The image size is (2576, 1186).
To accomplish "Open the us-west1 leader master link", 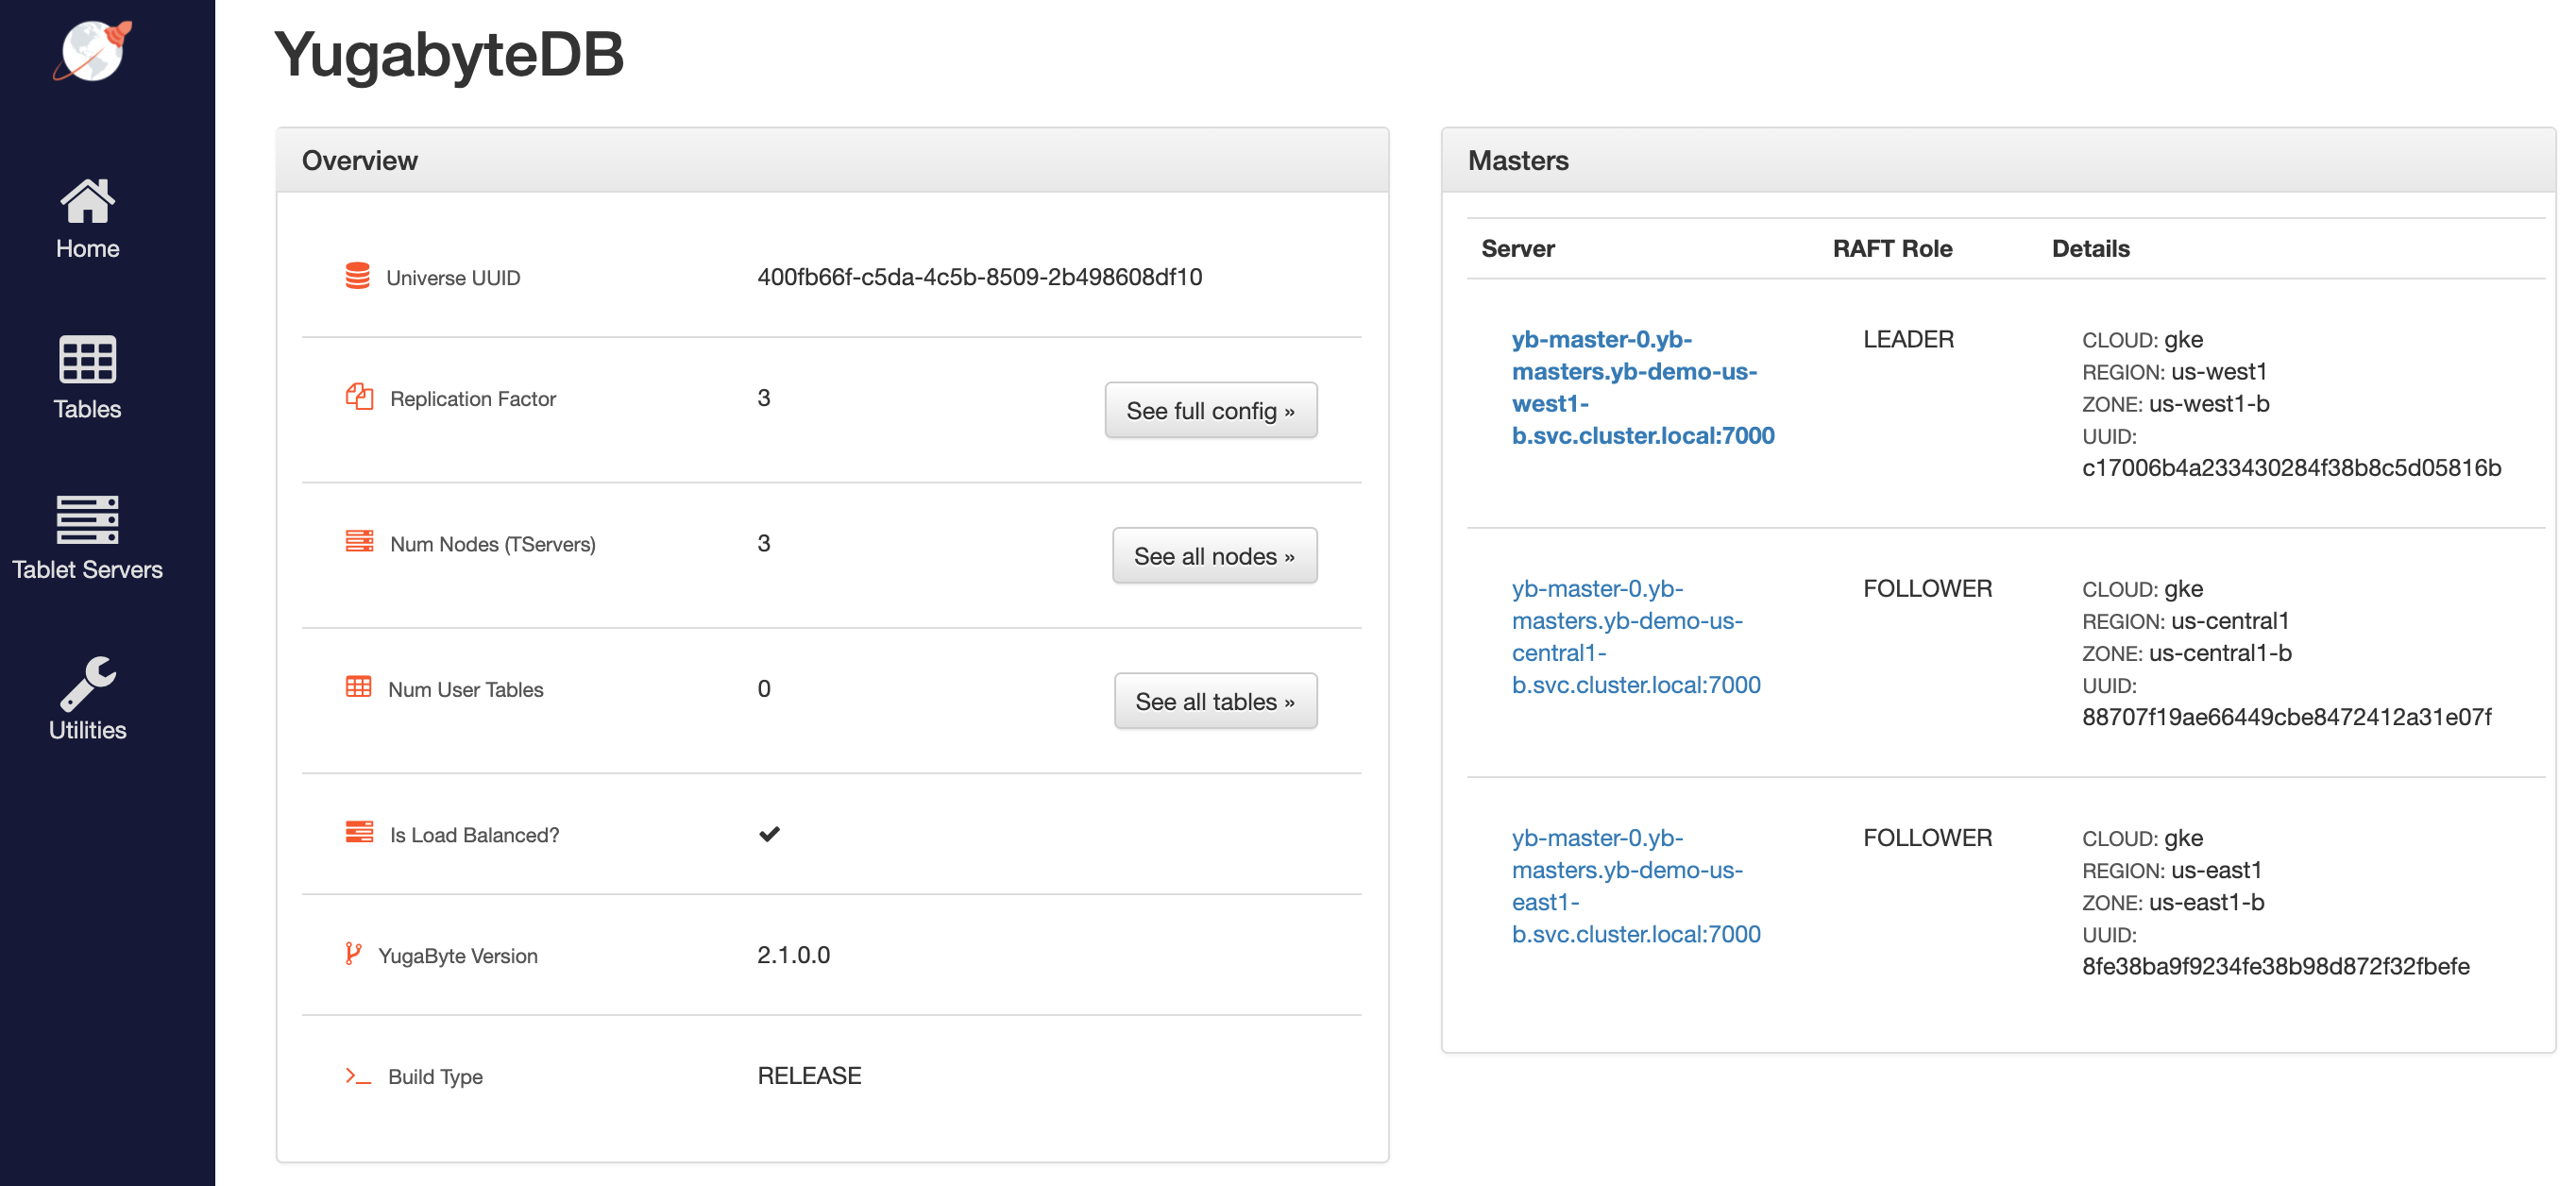I will [x=1641, y=387].
